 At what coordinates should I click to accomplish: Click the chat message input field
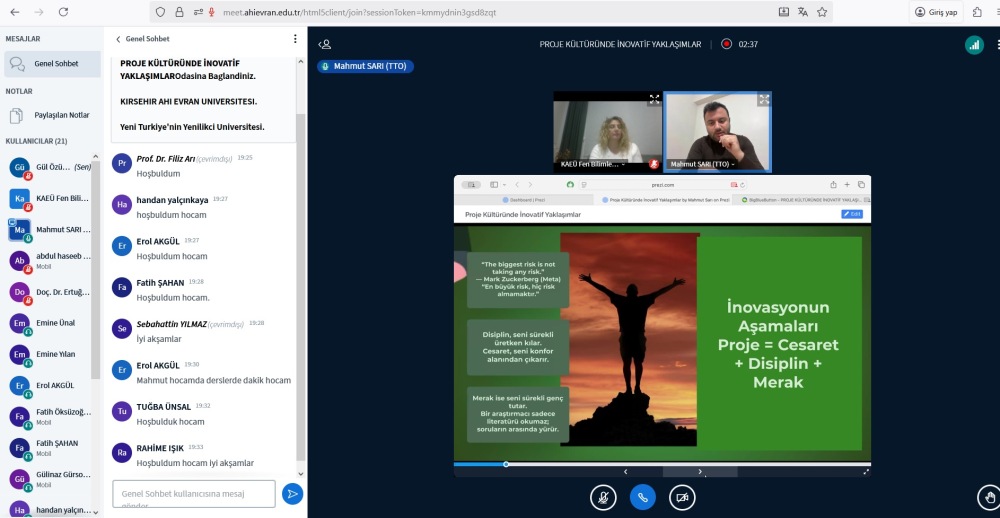[x=194, y=494]
